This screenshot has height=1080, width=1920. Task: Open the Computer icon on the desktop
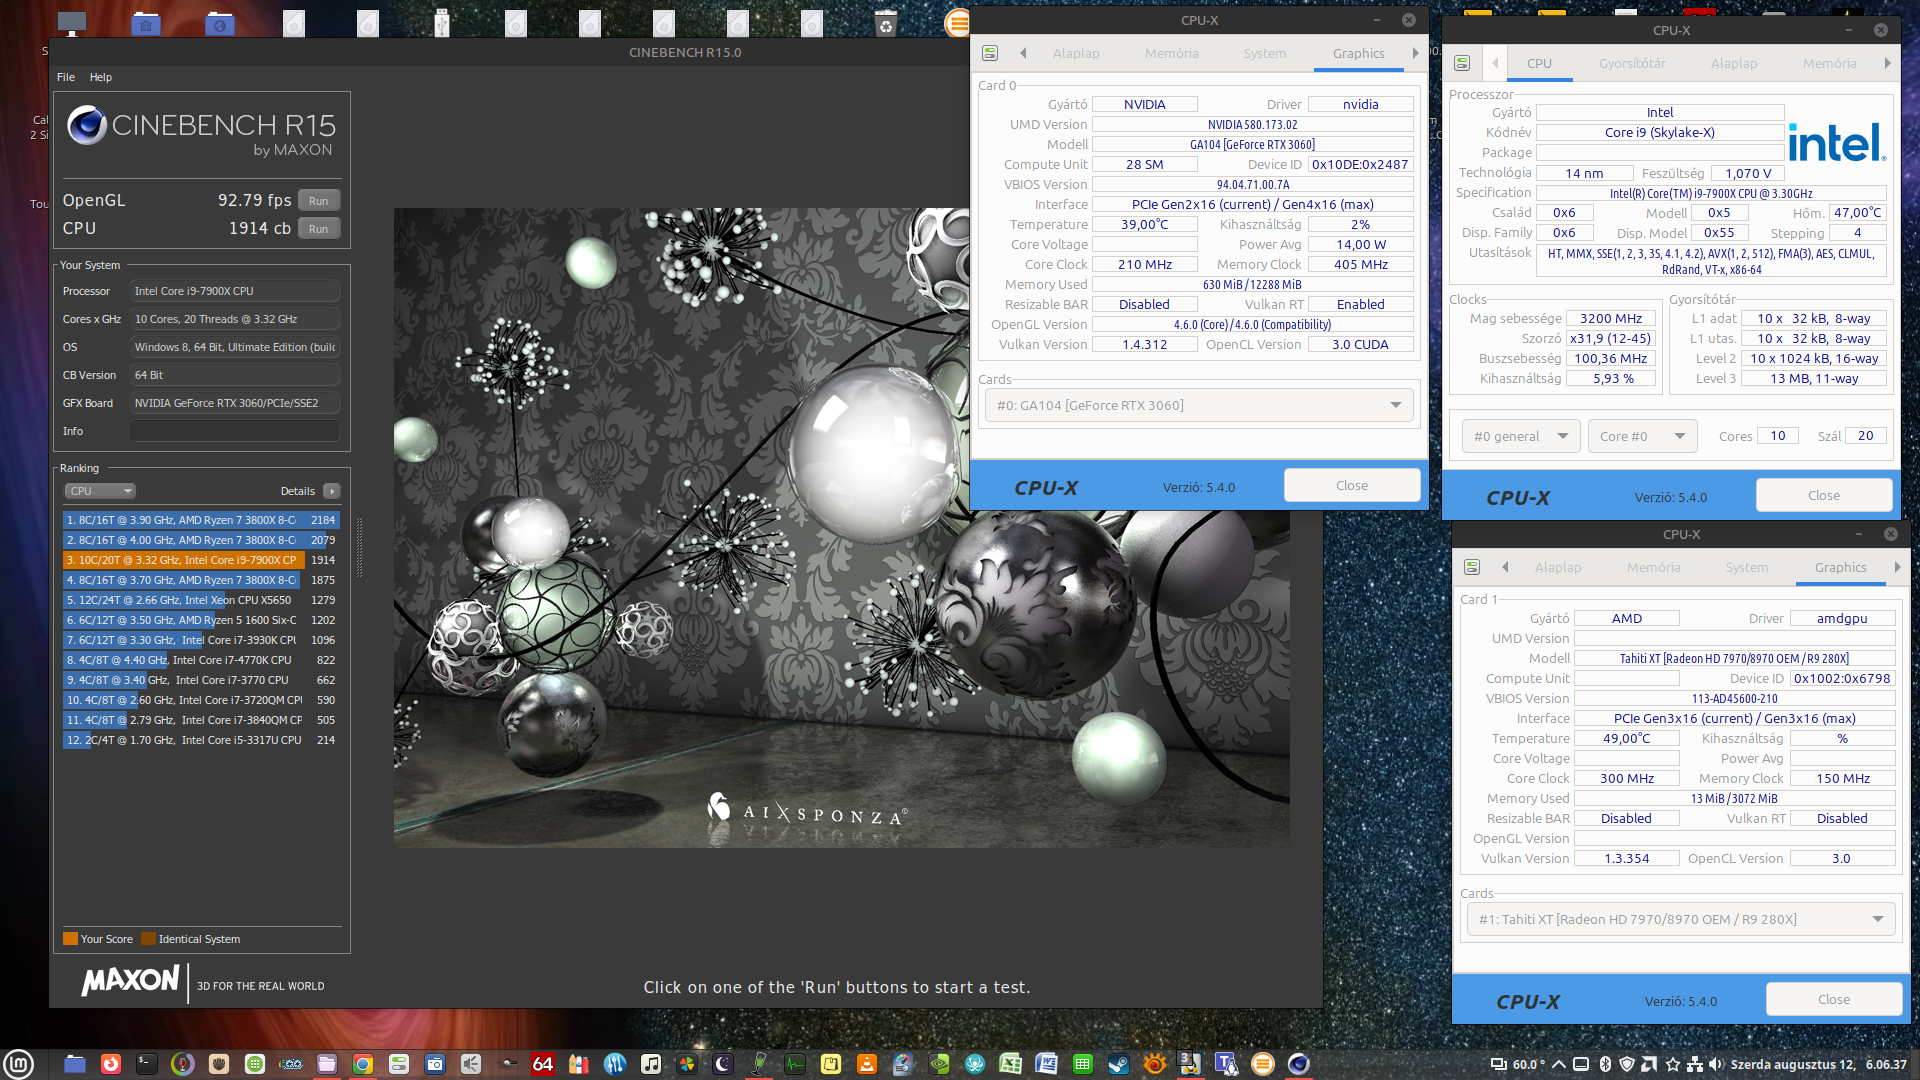point(72,22)
